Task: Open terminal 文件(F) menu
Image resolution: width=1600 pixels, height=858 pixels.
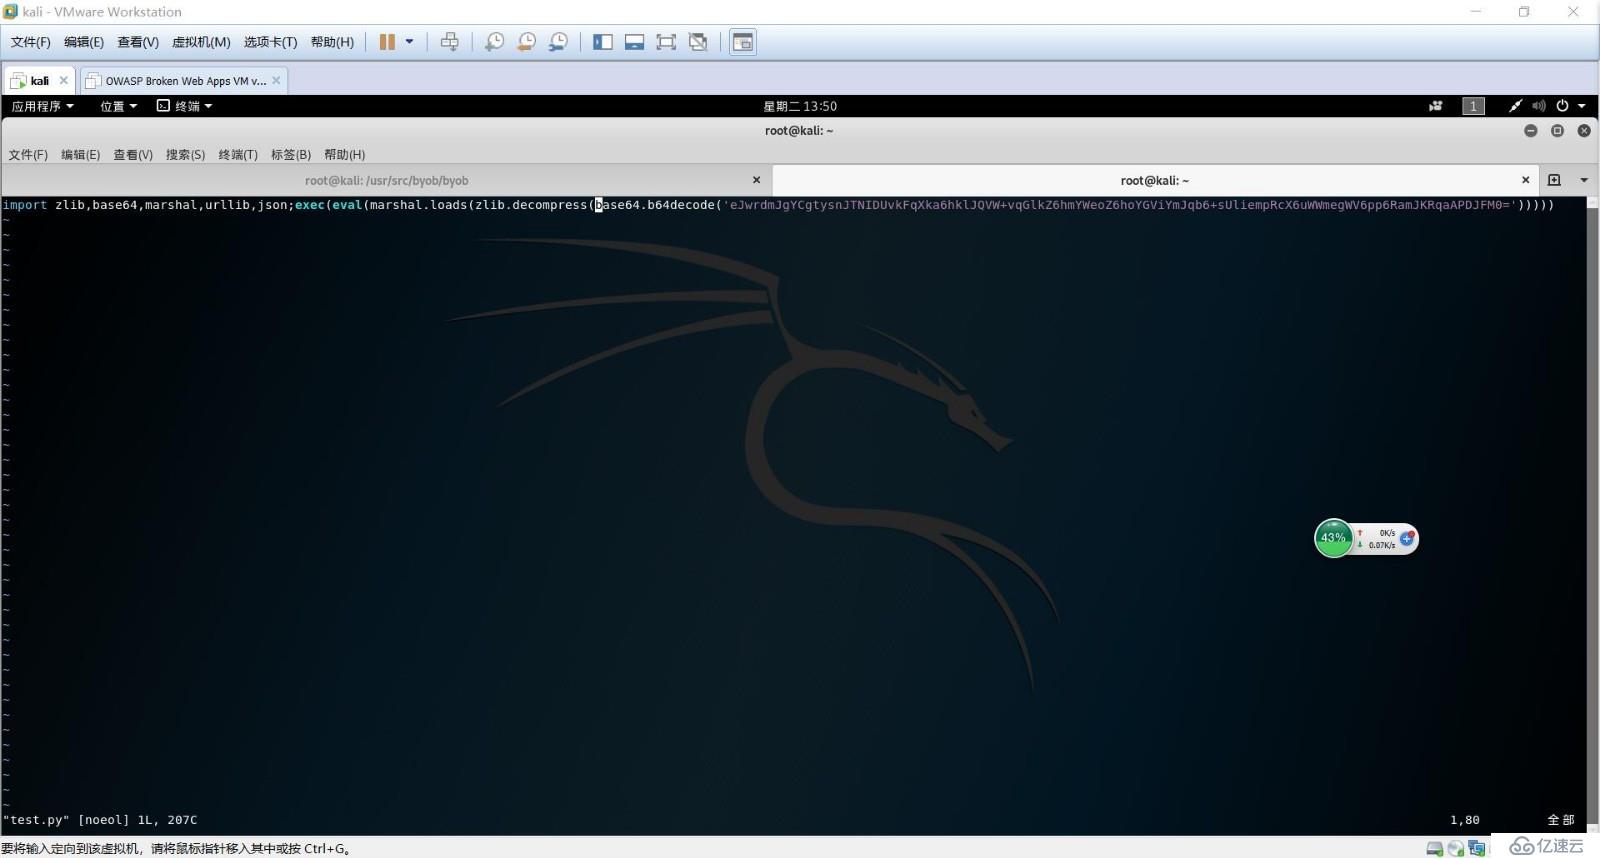Action: (28, 155)
